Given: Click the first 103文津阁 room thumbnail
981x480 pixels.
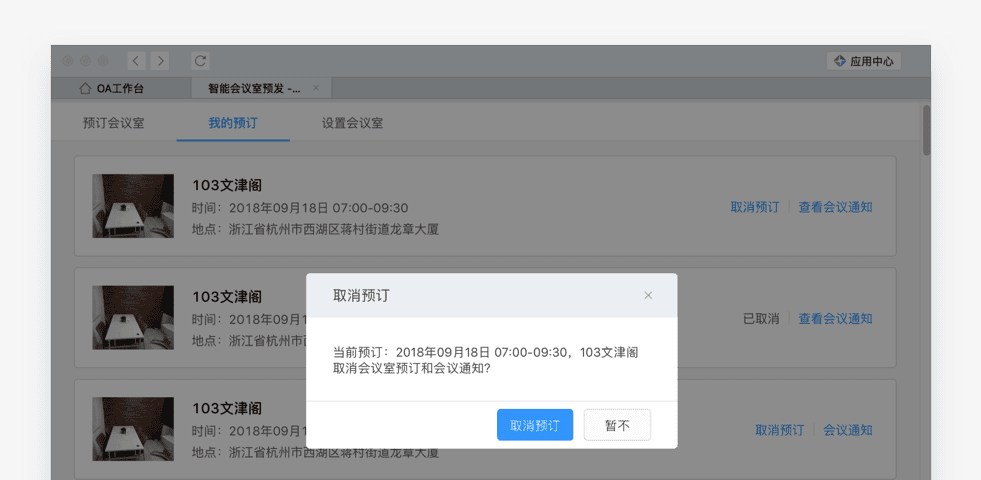Looking at the screenshot, I should coord(133,206).
